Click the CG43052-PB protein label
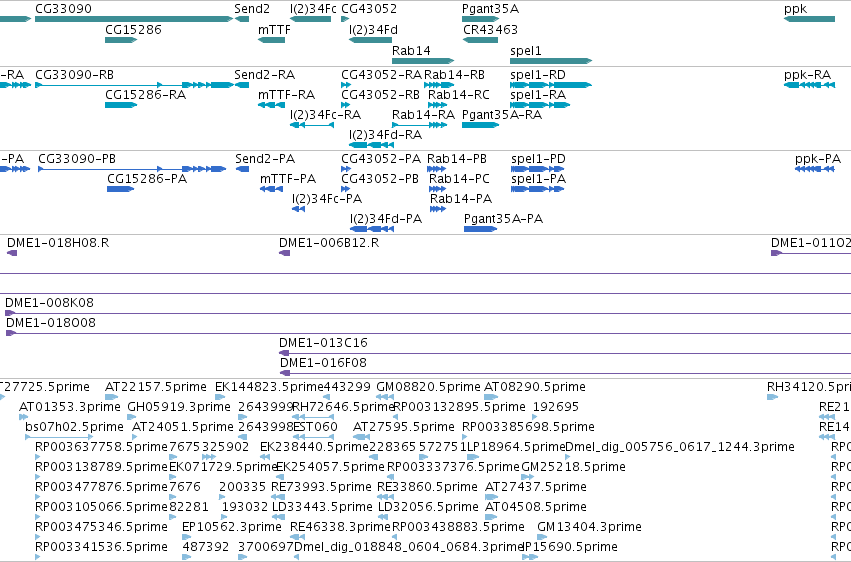This screenshot has width=851, height=562. (x=379, y=178)
